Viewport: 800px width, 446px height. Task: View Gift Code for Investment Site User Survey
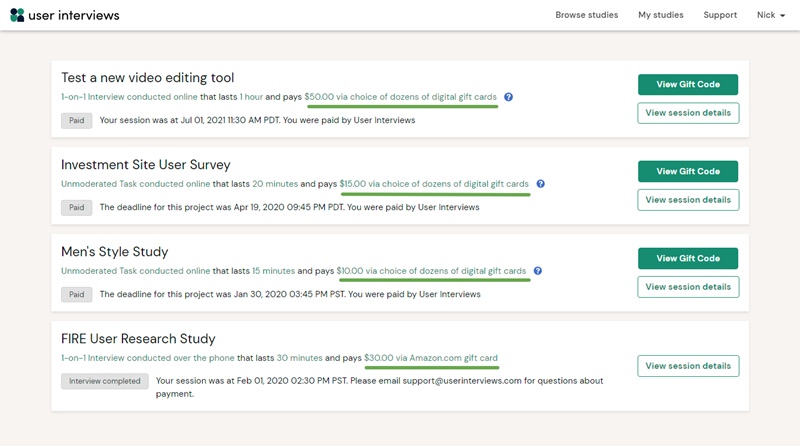[x=688, y=172]
